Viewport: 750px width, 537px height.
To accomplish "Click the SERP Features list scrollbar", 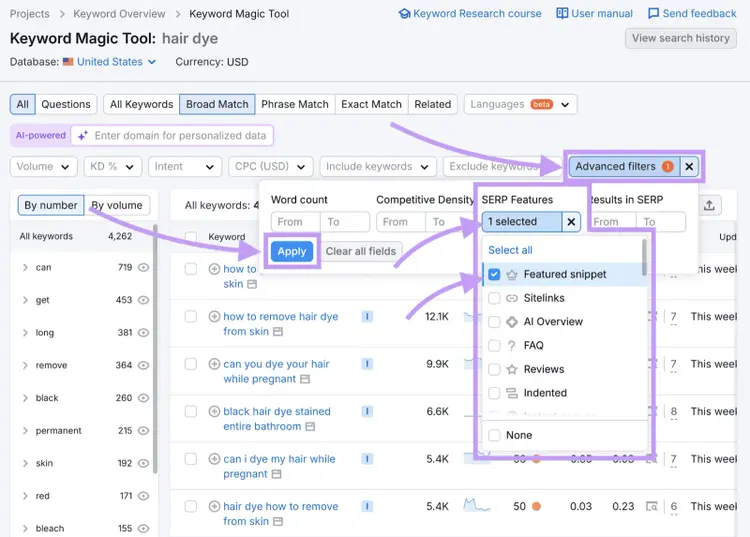I will click(x=644, y=257).
